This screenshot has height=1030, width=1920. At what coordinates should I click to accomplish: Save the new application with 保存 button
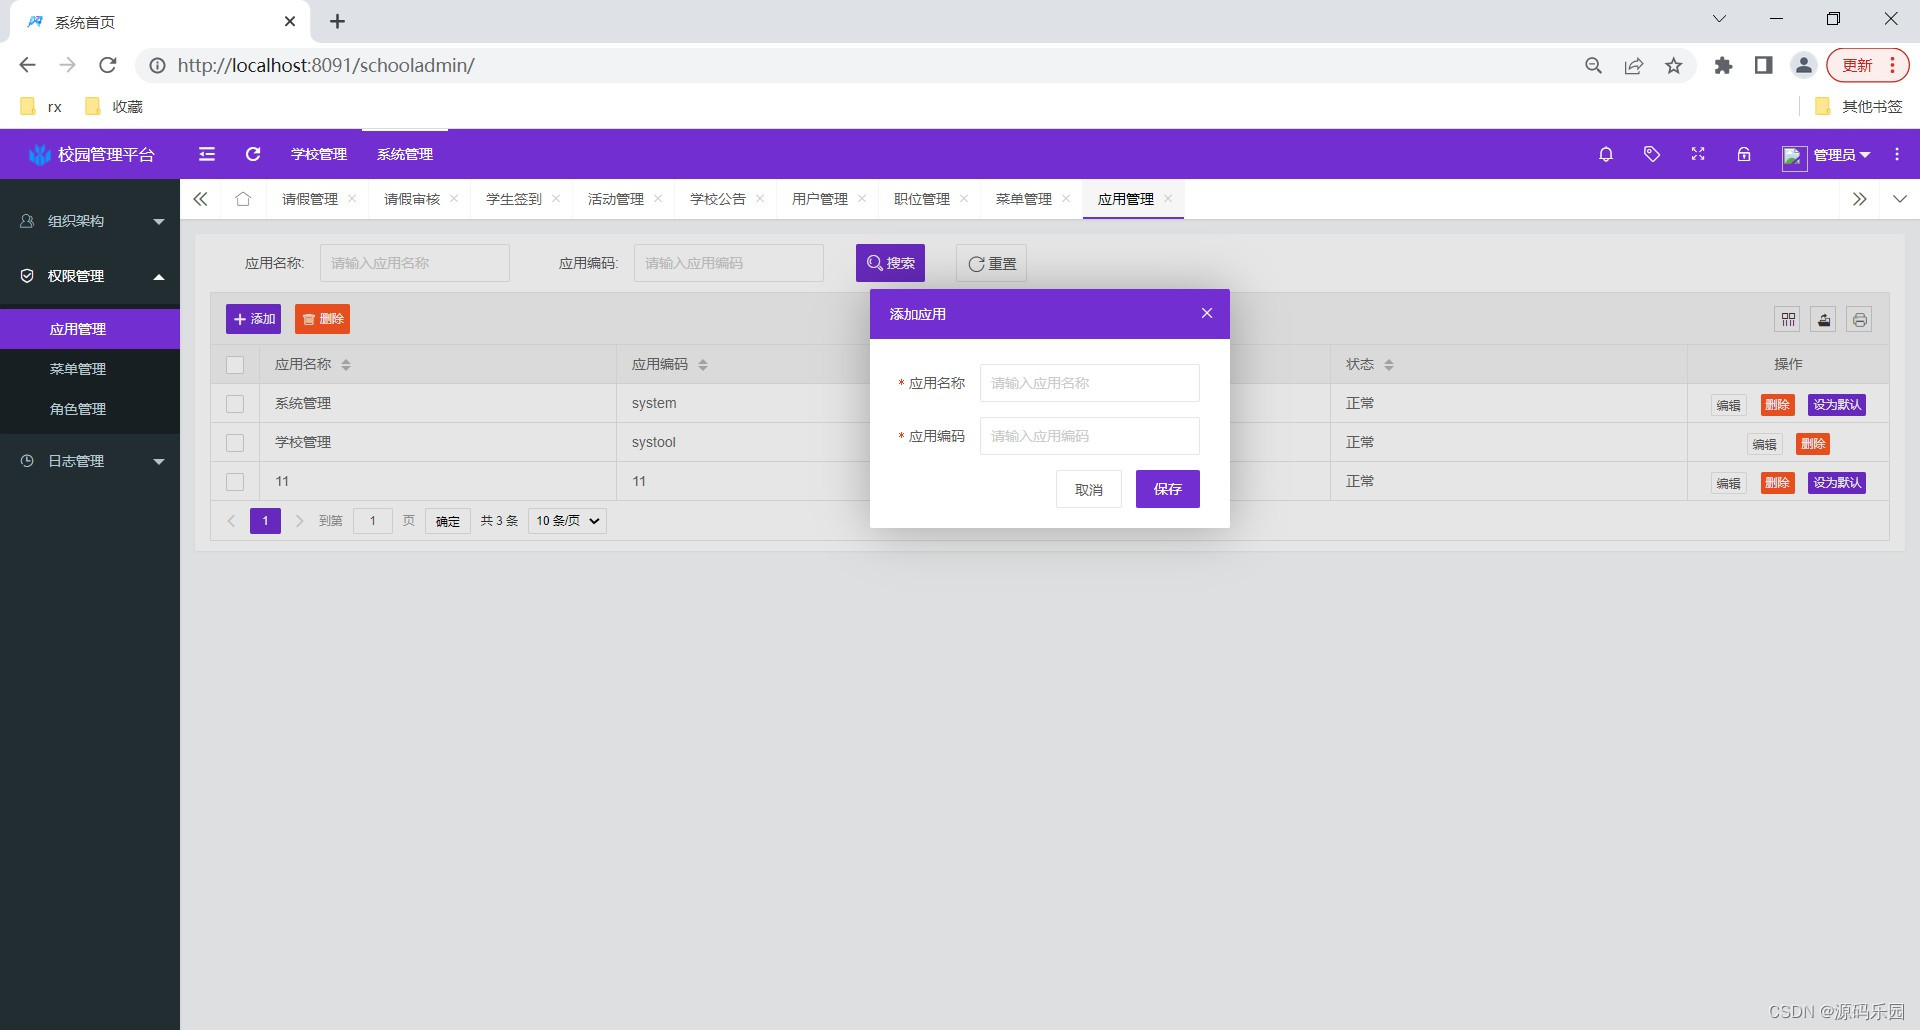[1167, 489]
